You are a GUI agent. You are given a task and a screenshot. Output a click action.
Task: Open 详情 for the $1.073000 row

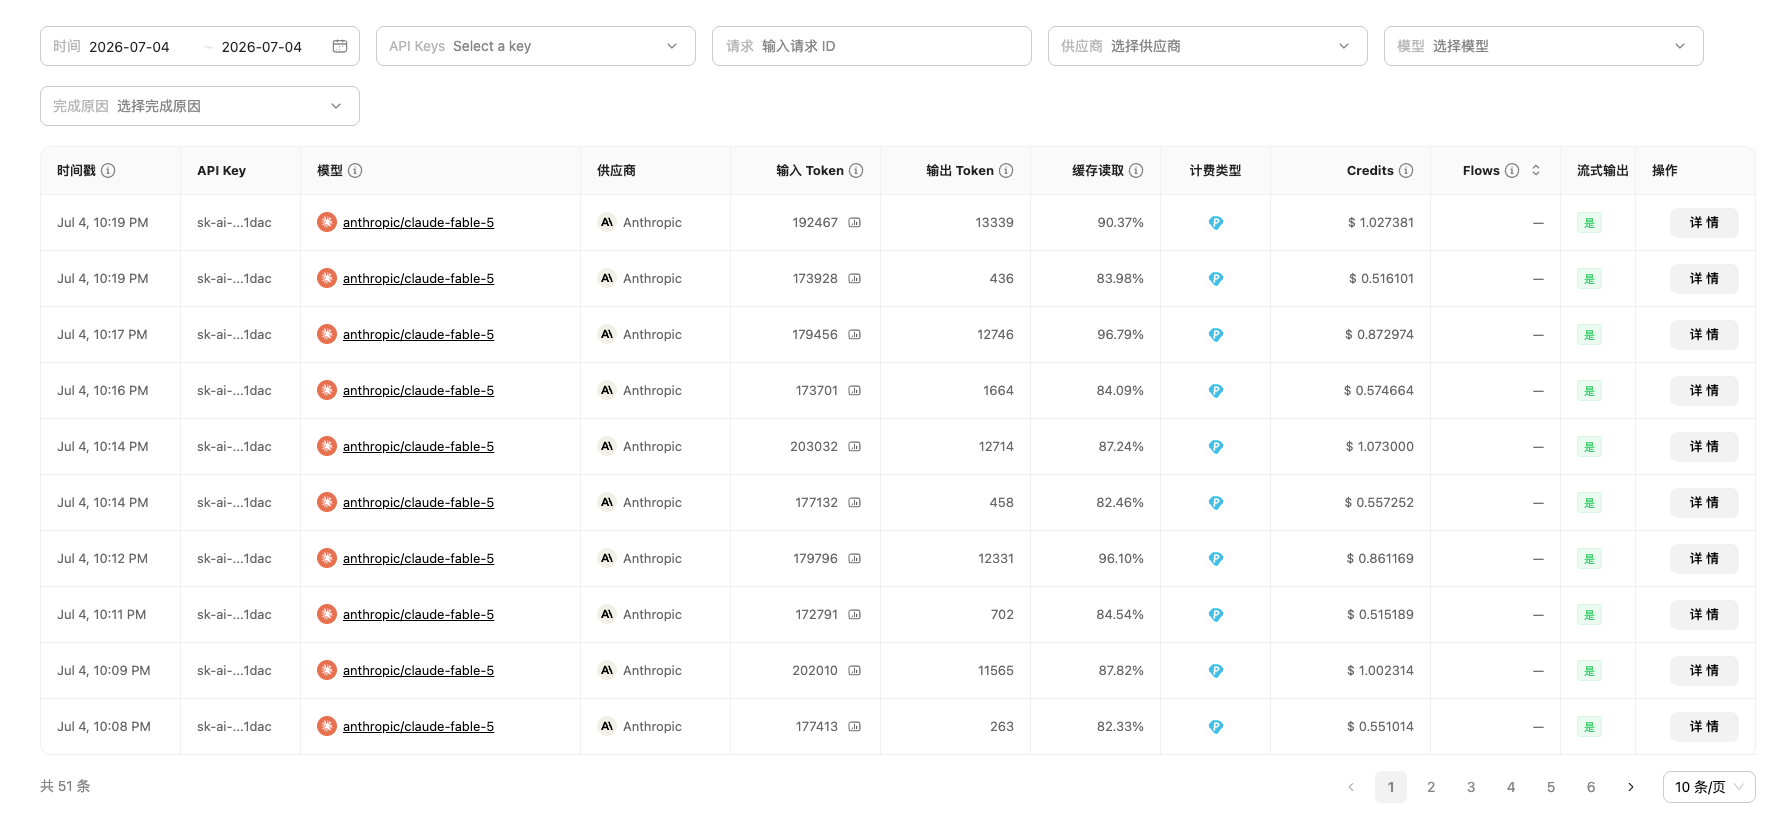[1704, 447]
